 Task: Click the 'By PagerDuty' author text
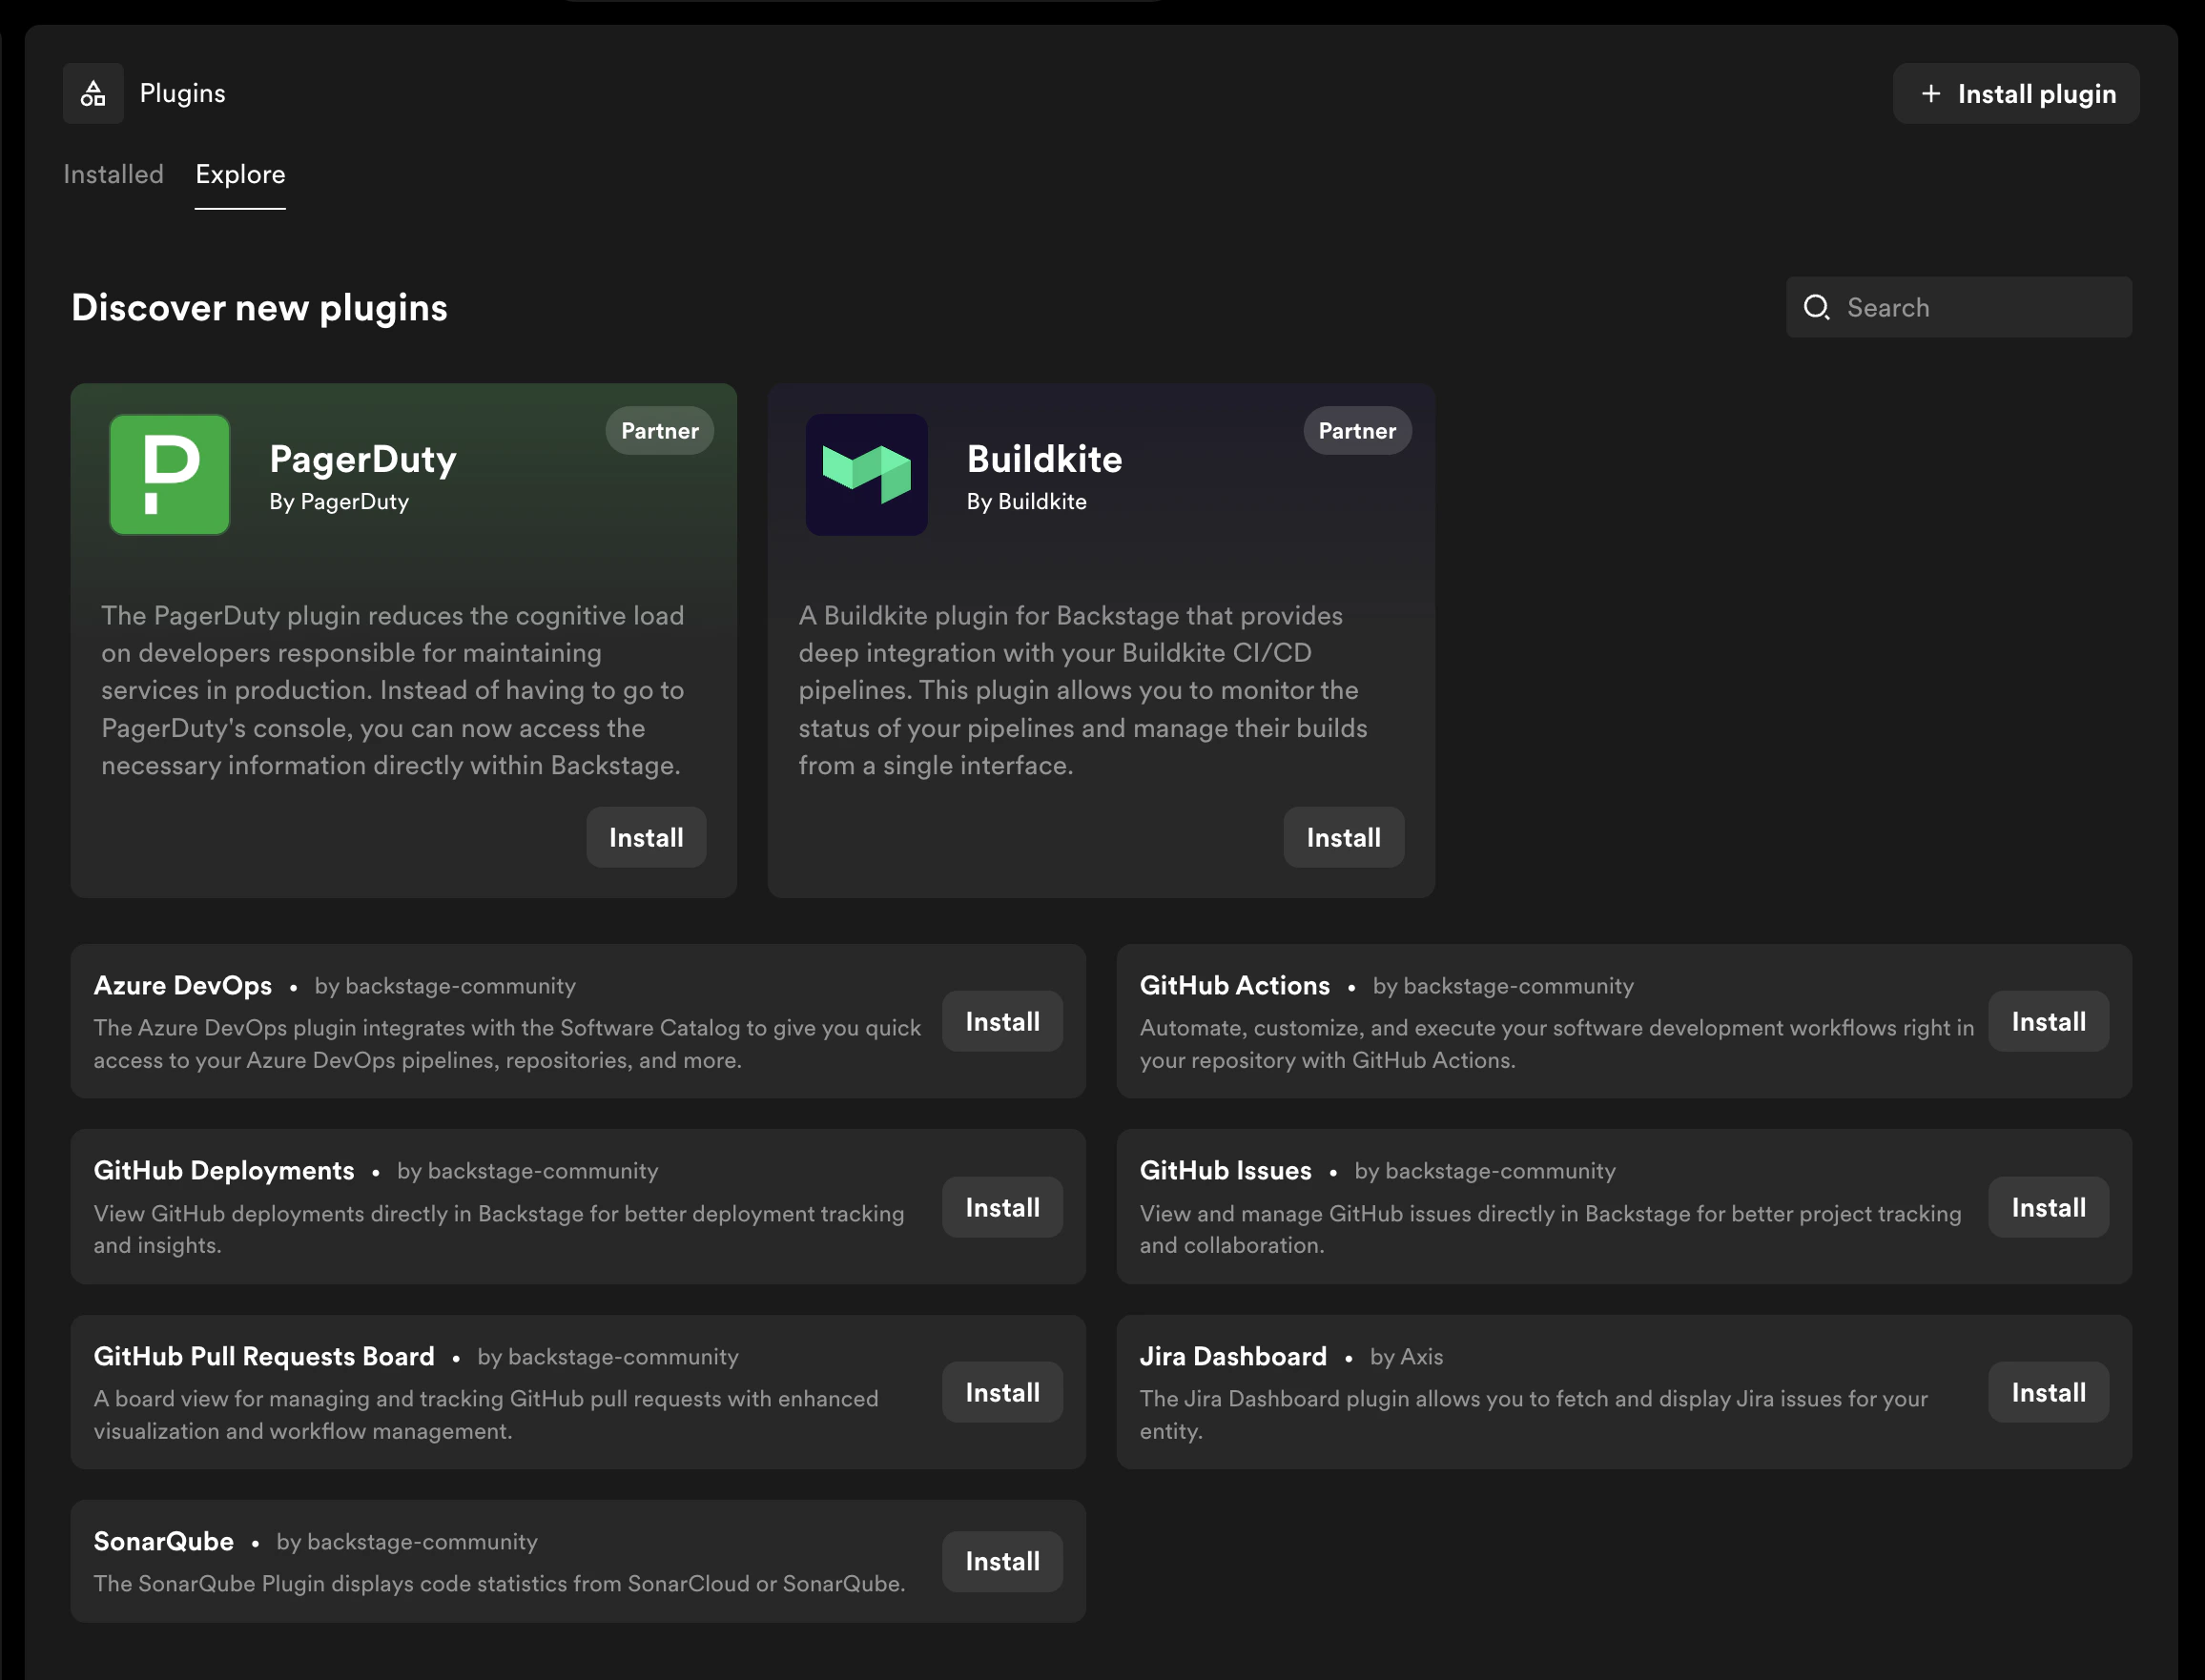click(339, 502)
